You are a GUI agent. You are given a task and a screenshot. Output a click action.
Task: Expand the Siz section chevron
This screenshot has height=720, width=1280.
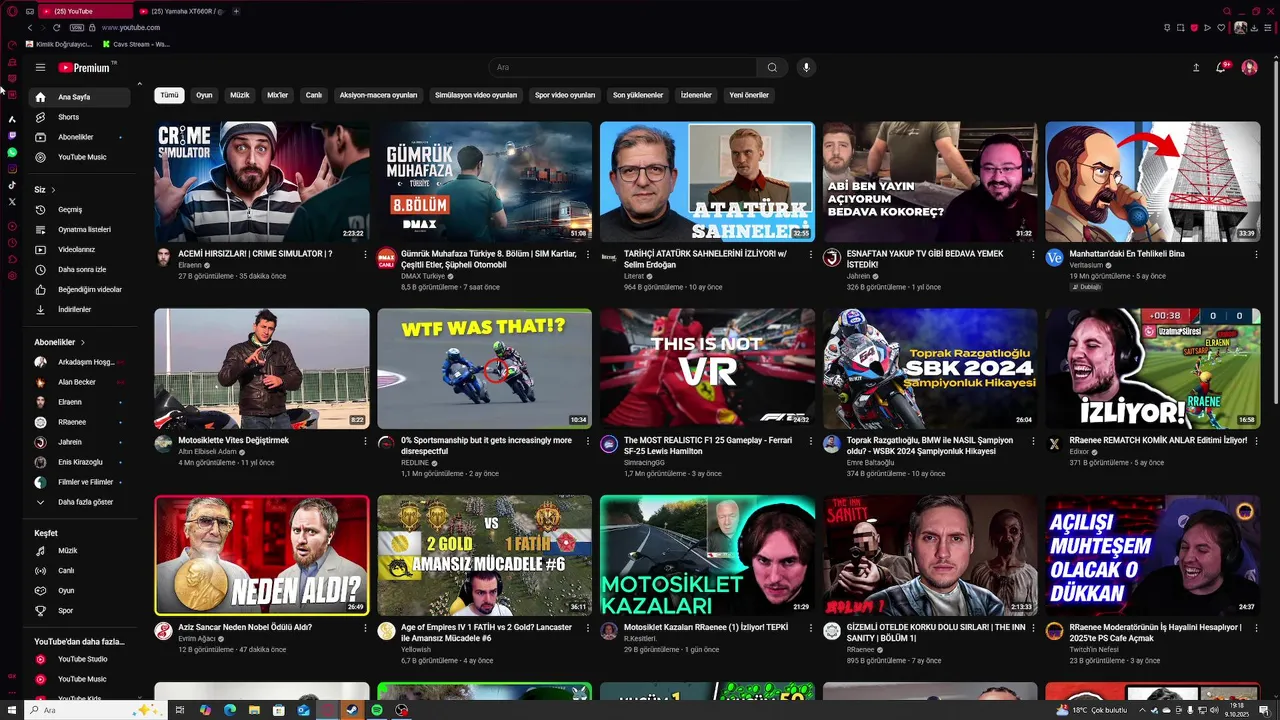53,190
